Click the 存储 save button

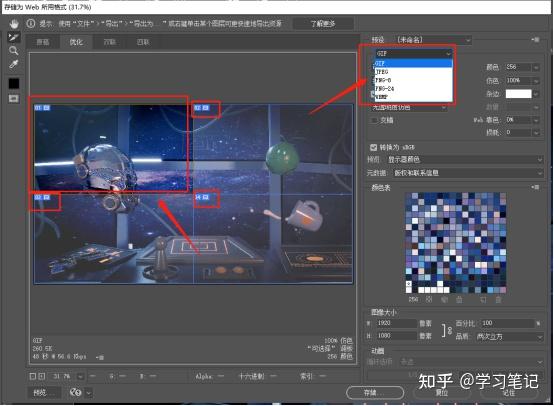(x=375, y=393)
